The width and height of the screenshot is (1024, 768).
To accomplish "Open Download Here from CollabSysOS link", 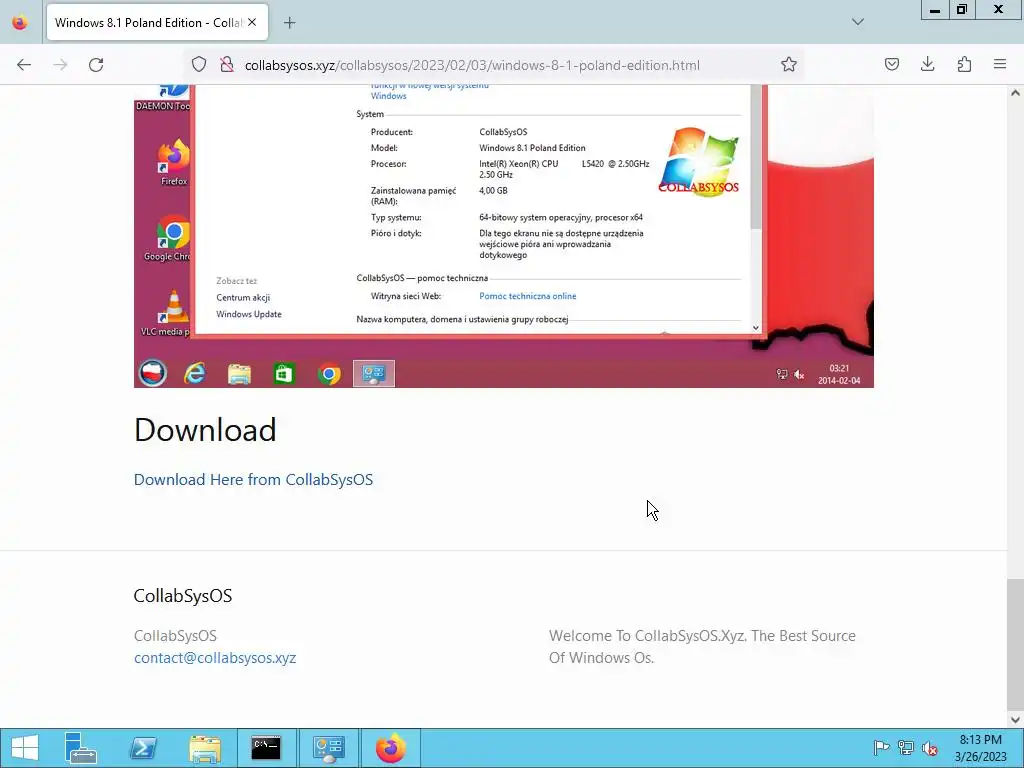I will coord(253,479).
